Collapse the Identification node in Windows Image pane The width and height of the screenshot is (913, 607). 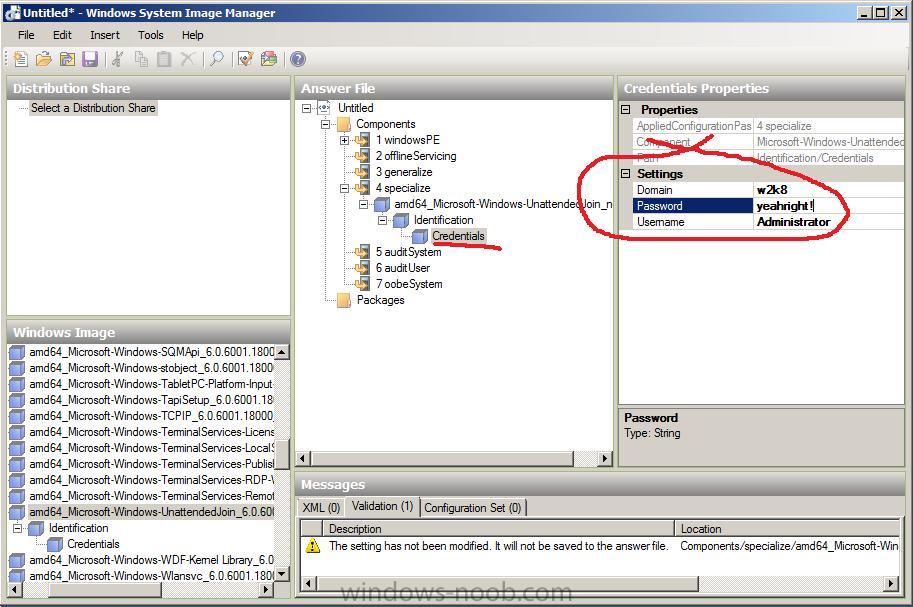tap(17, 528)
